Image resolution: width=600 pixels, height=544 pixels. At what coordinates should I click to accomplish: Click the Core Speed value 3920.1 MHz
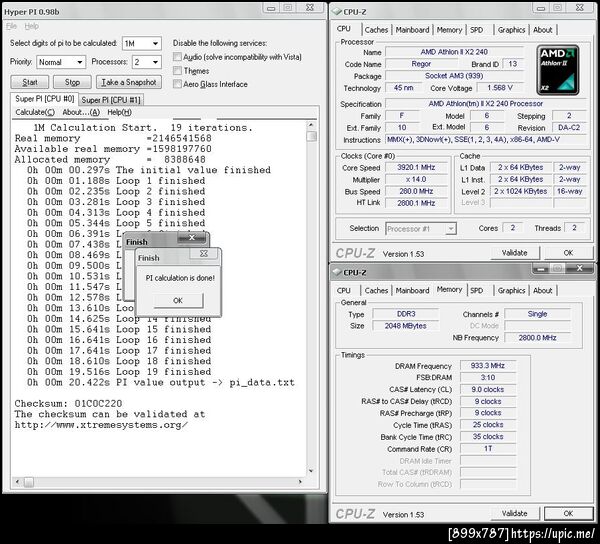[416, 167]
